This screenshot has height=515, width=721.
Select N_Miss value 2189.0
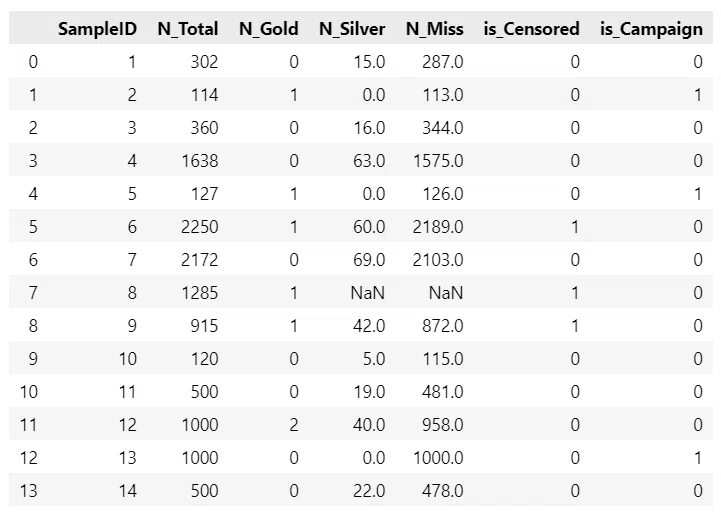[x=438, y=227]
